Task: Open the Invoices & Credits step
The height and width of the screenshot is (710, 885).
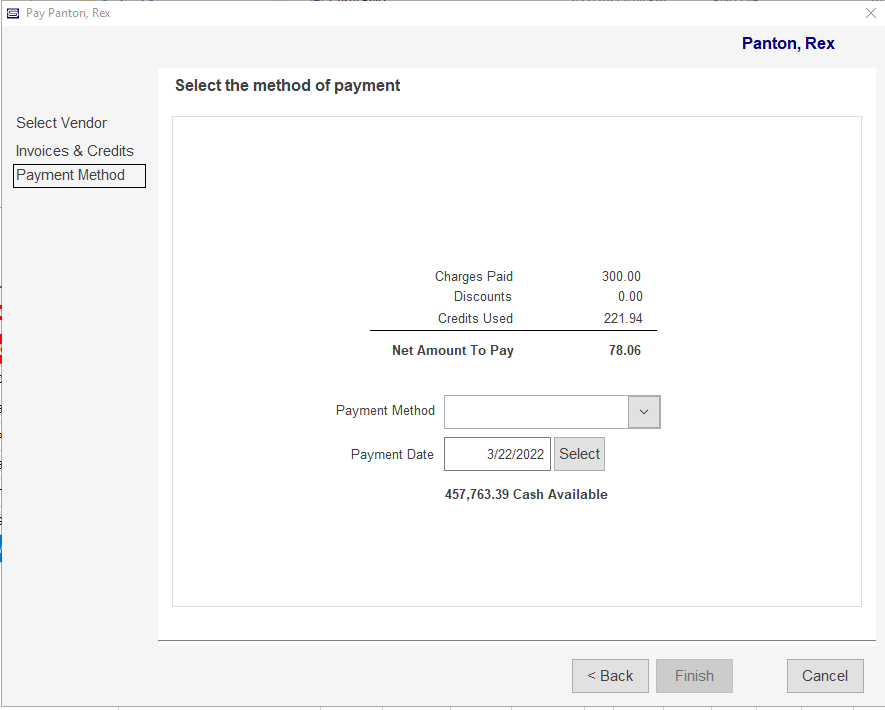Action: tap(75, 151)
